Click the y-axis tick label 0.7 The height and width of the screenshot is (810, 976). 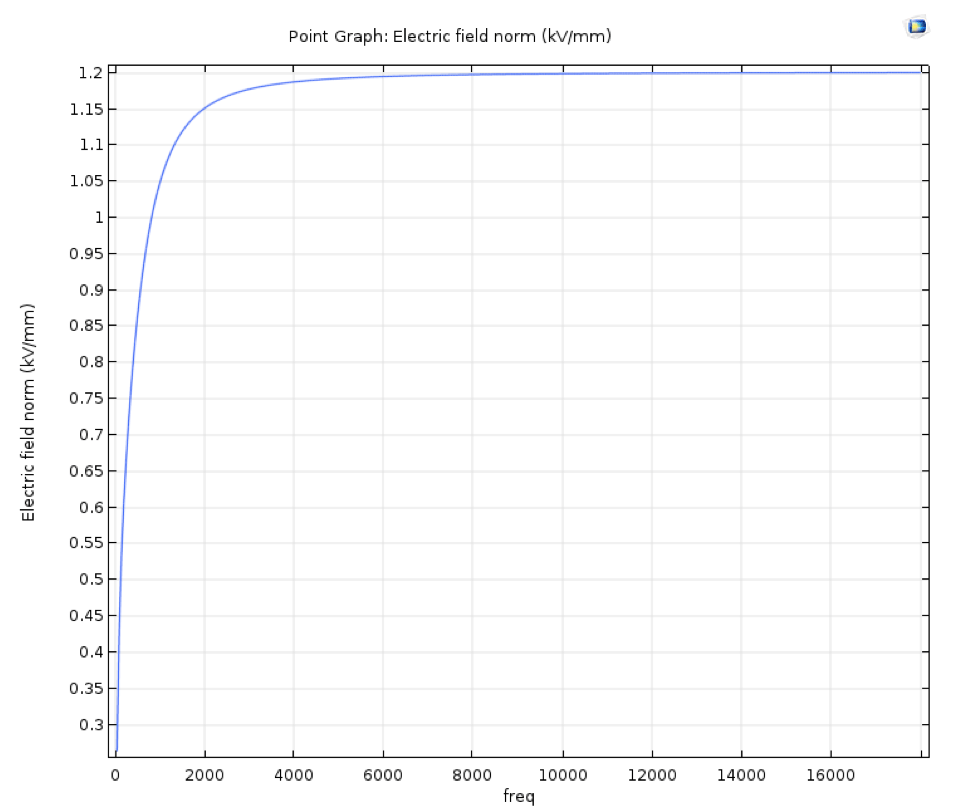[91, 435]
